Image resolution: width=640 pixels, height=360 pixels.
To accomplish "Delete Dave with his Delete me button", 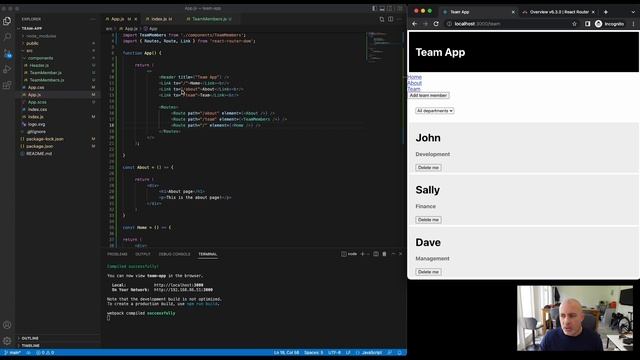I will tap(428, 272).
